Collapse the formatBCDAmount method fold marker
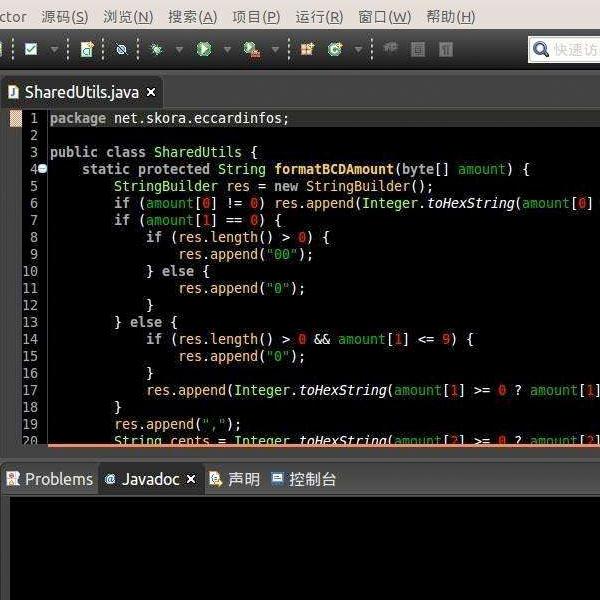The height and width of the screenshot is (600, 600). coord(42,168)
